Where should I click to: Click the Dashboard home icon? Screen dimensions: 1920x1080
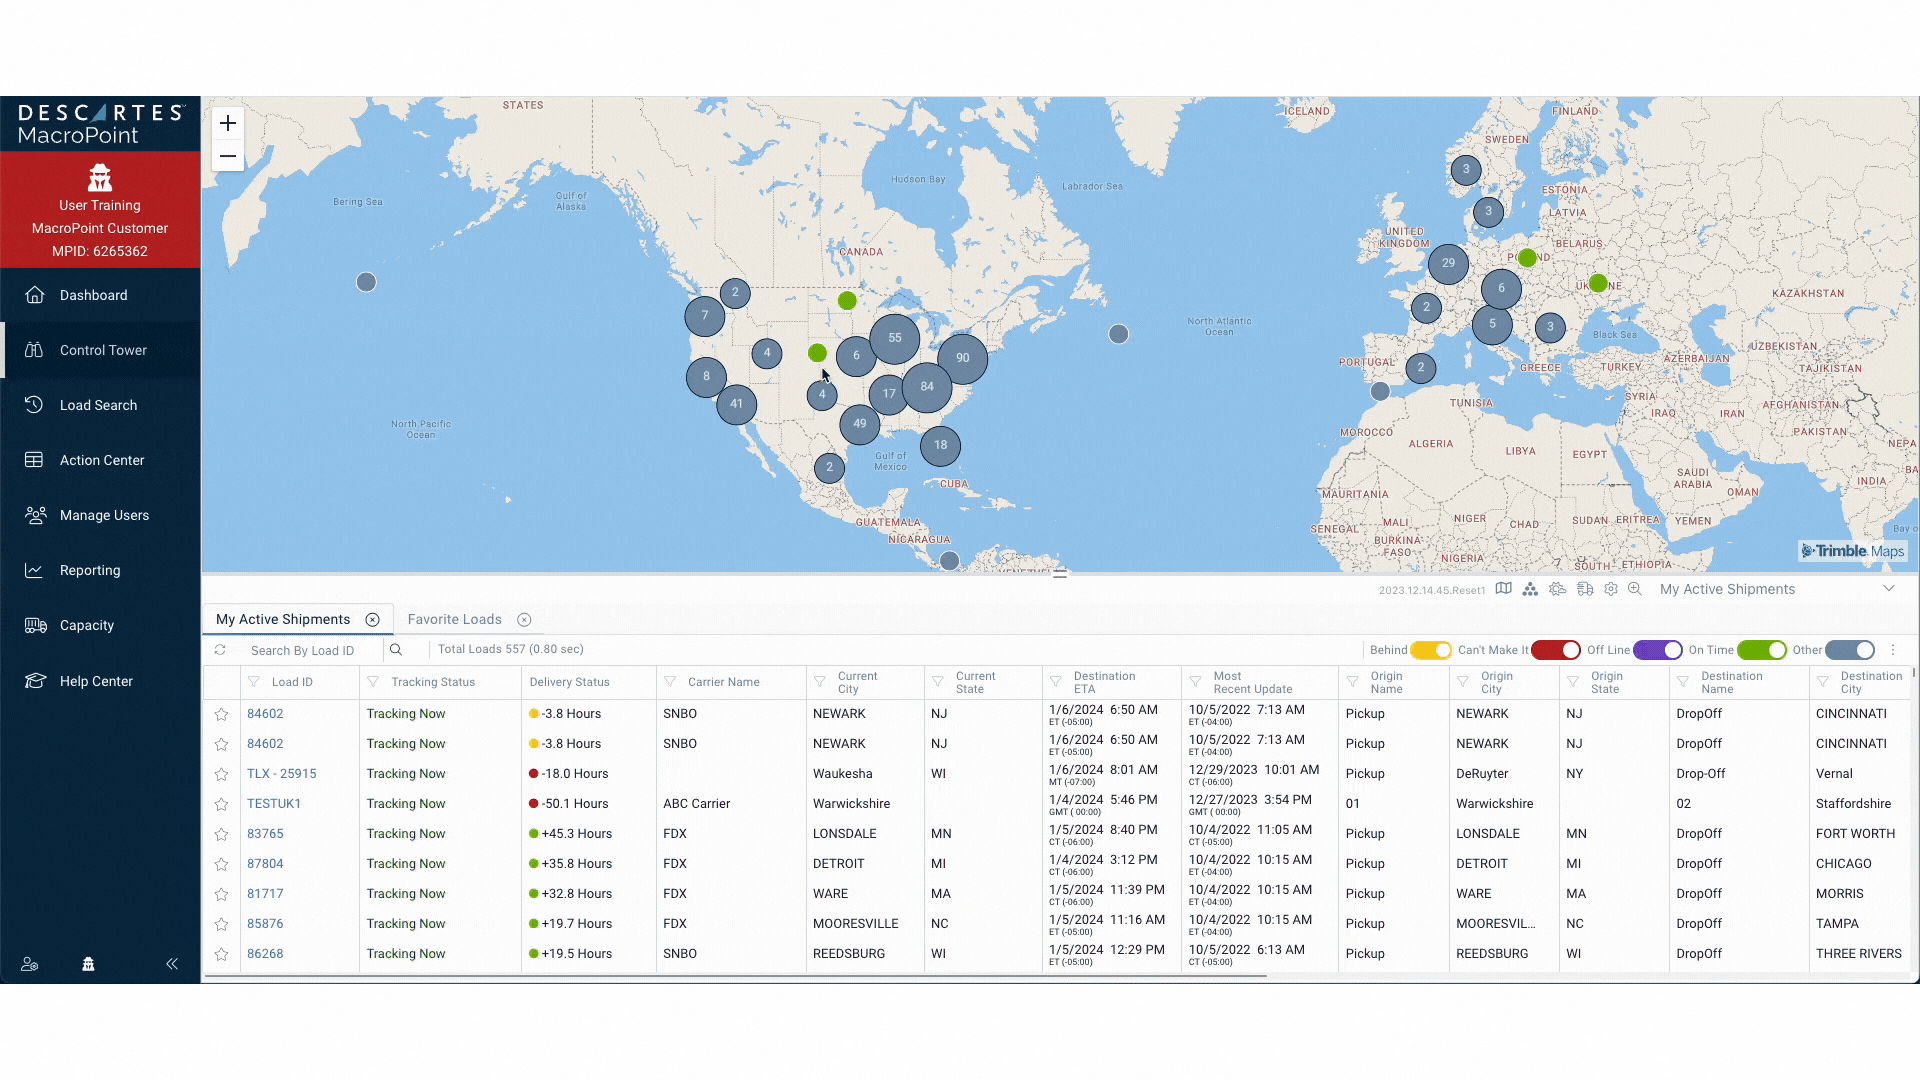(x=35, y=295)
